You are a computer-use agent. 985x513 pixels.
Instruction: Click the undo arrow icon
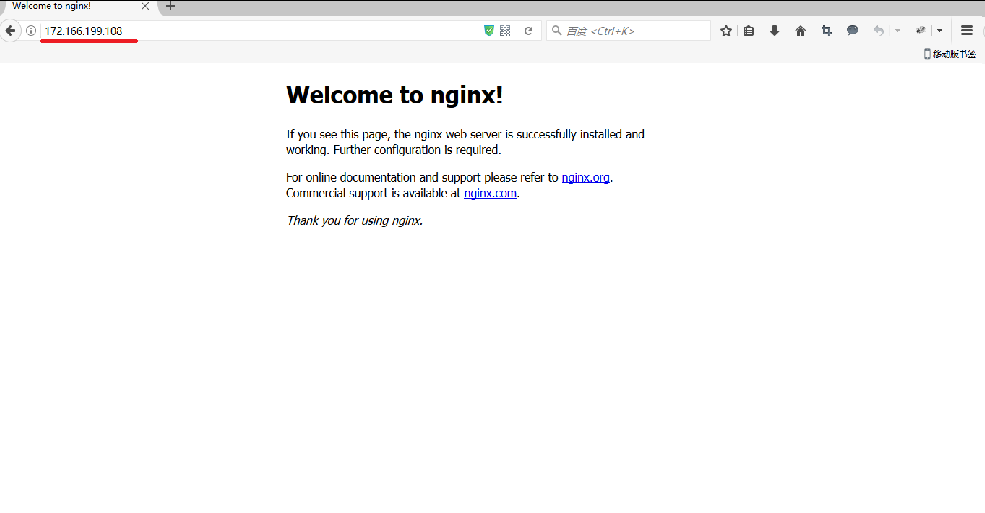pyautogui.click(x=879, y=30)
